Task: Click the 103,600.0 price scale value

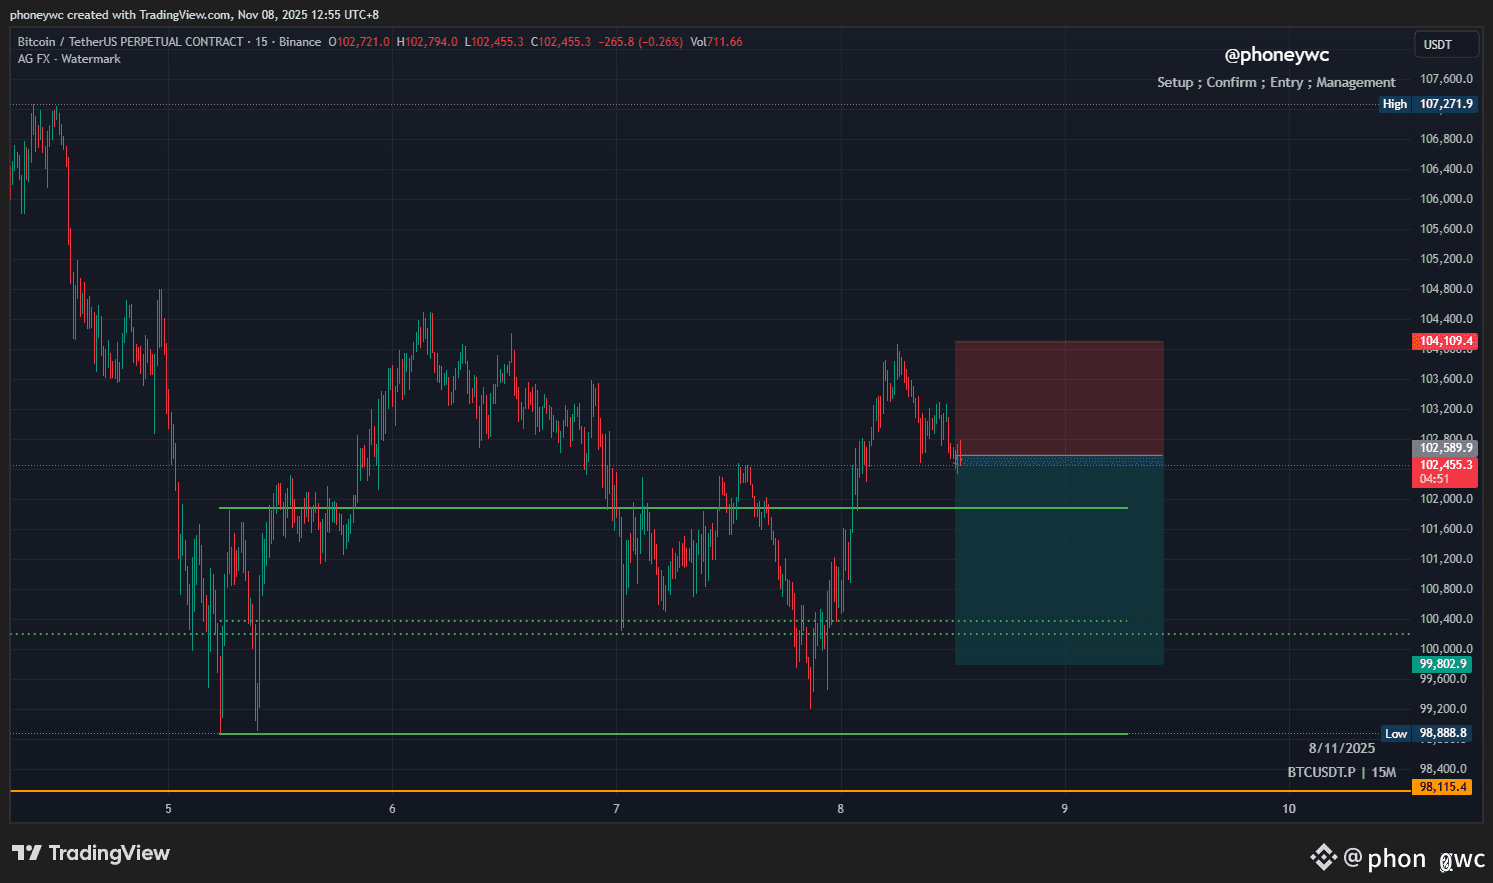Action: point(1446,379)
